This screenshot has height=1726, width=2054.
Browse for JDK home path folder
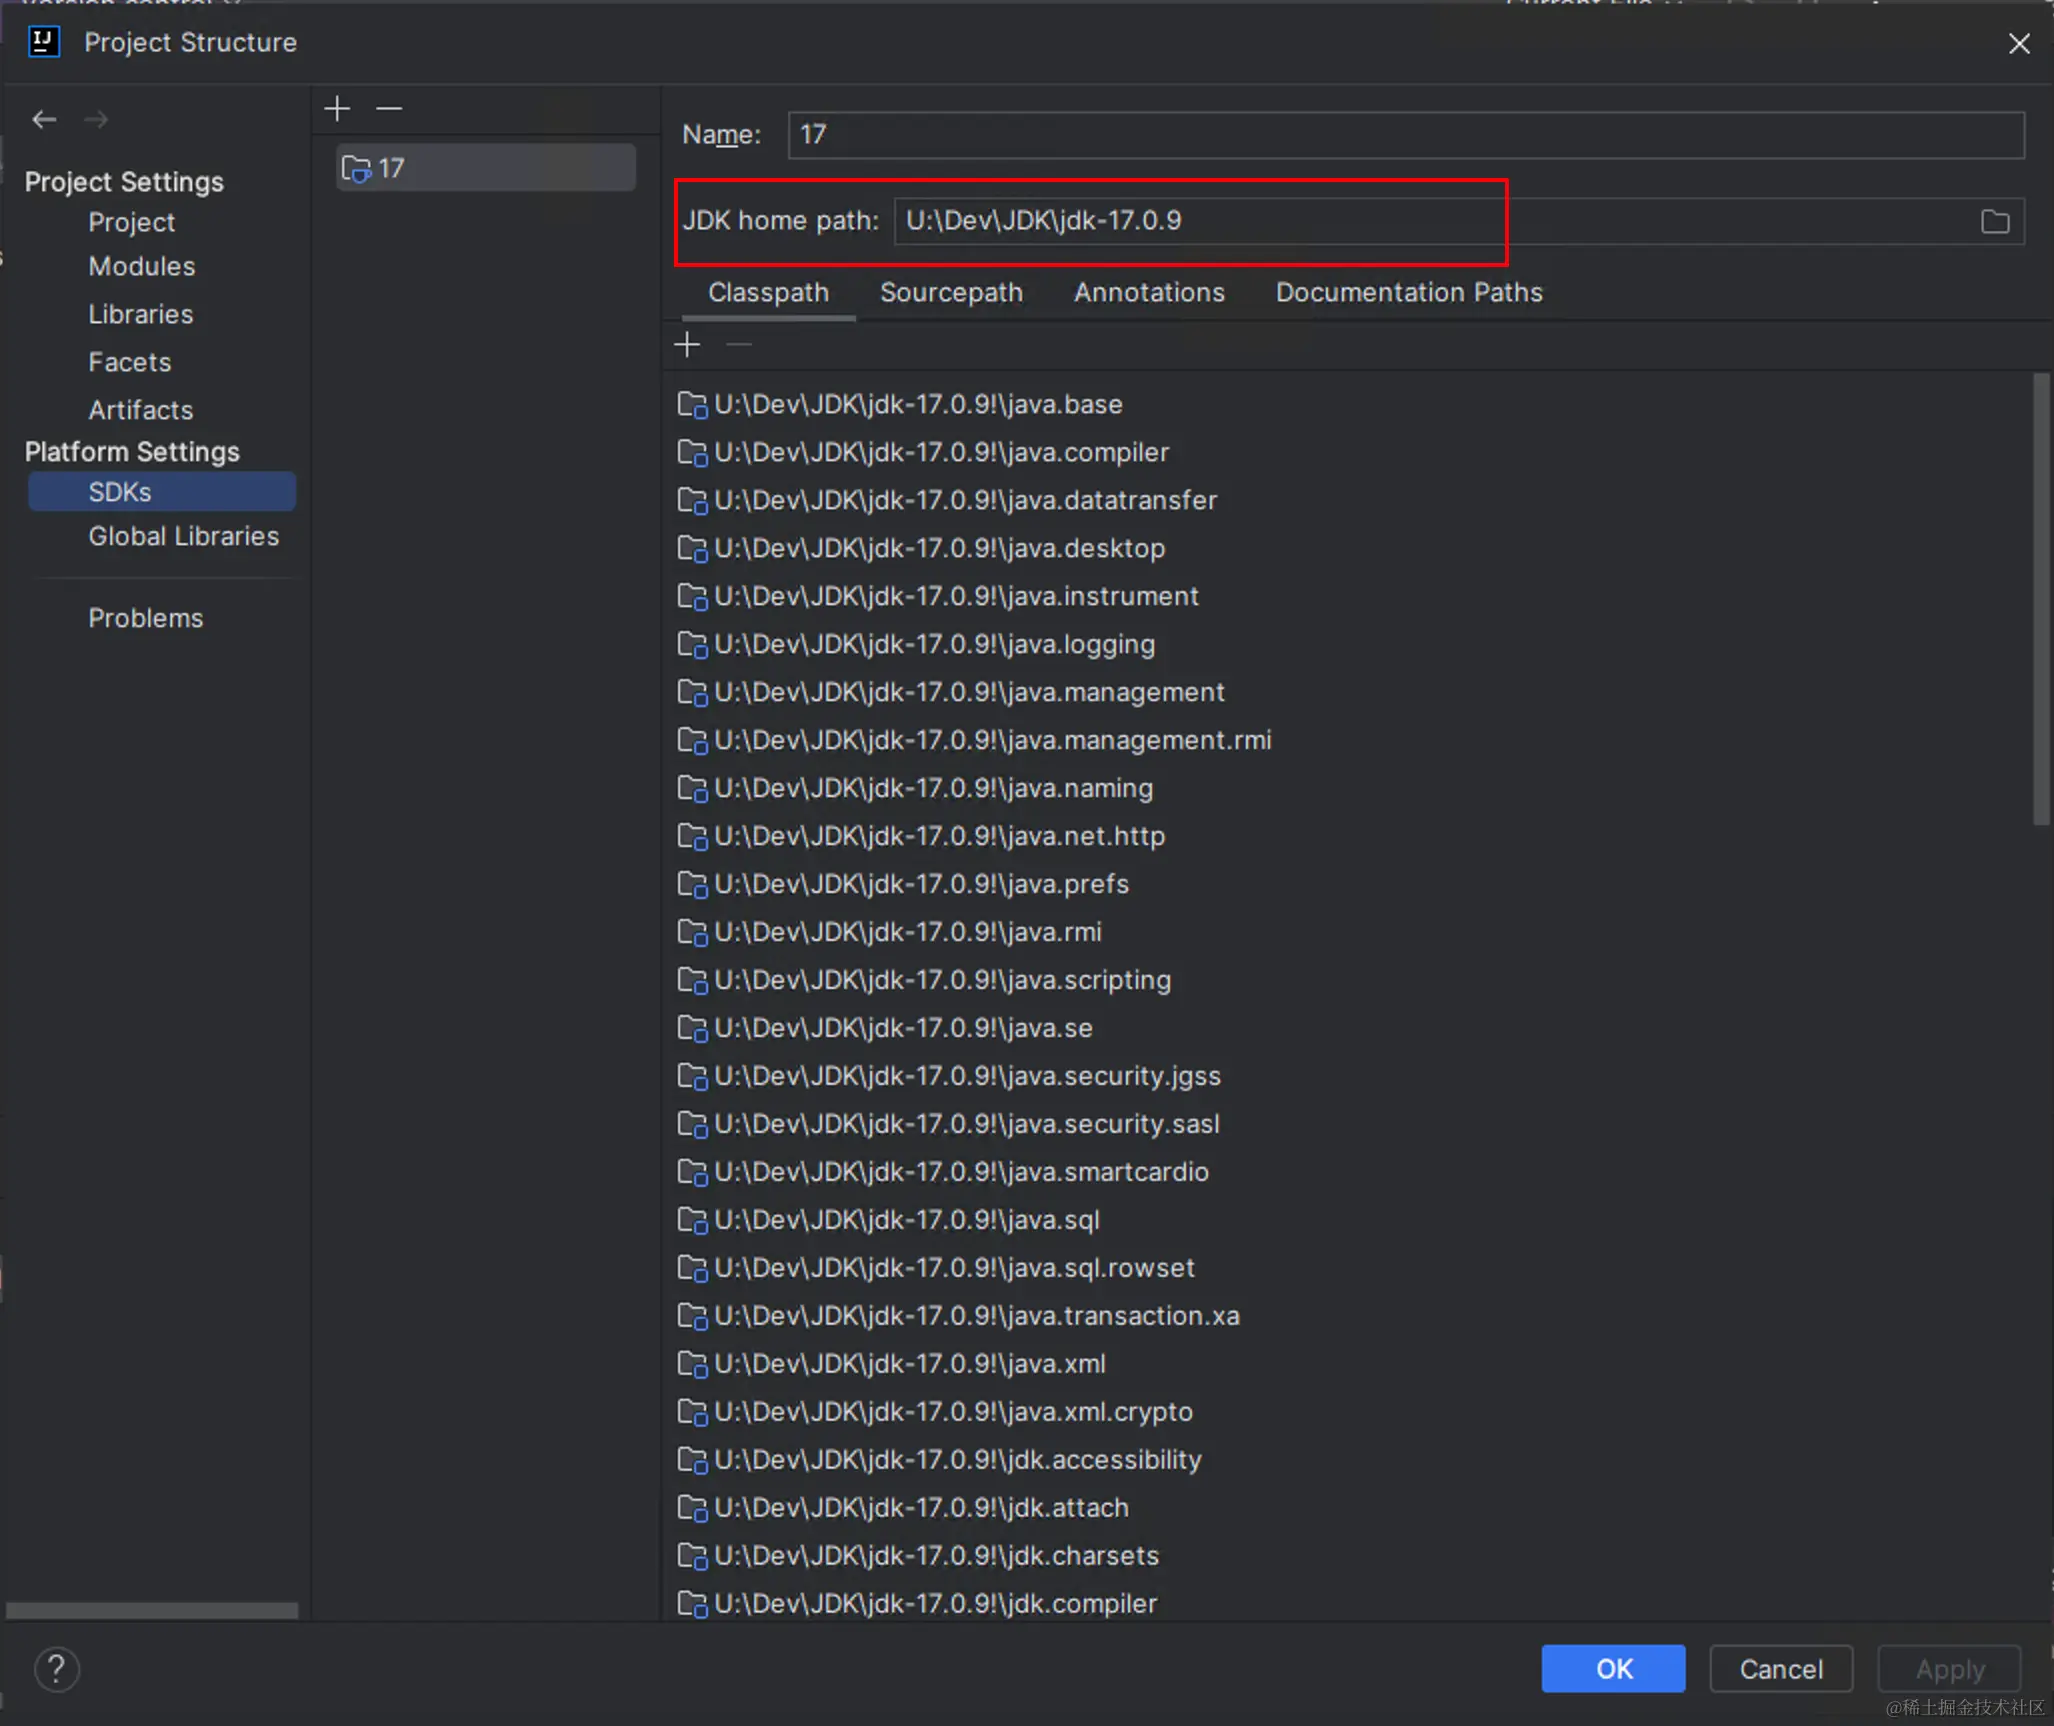click(1994, 221)
